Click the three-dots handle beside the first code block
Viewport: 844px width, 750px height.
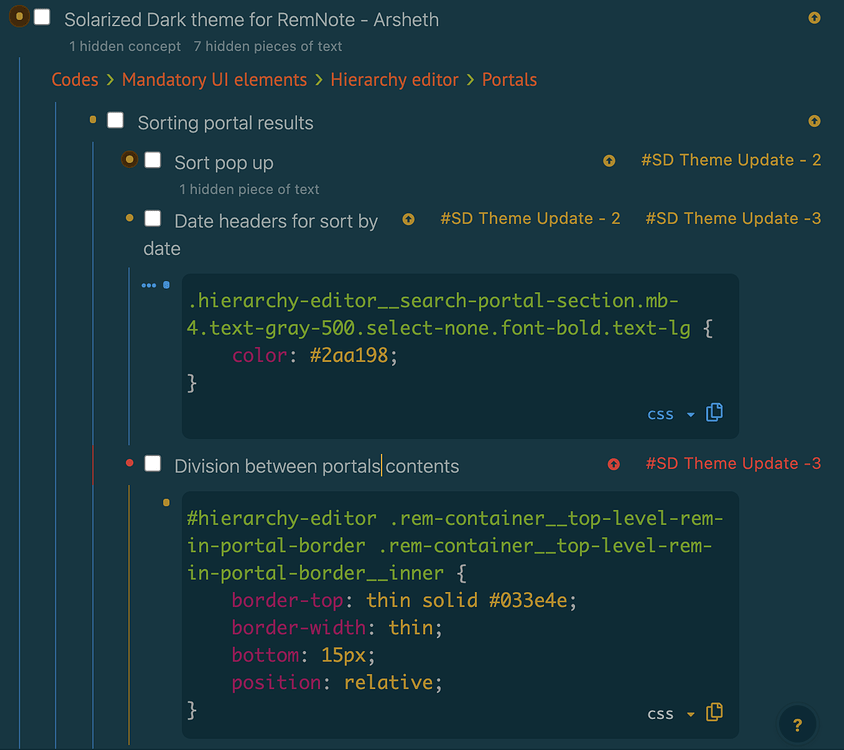click(149, 285)
